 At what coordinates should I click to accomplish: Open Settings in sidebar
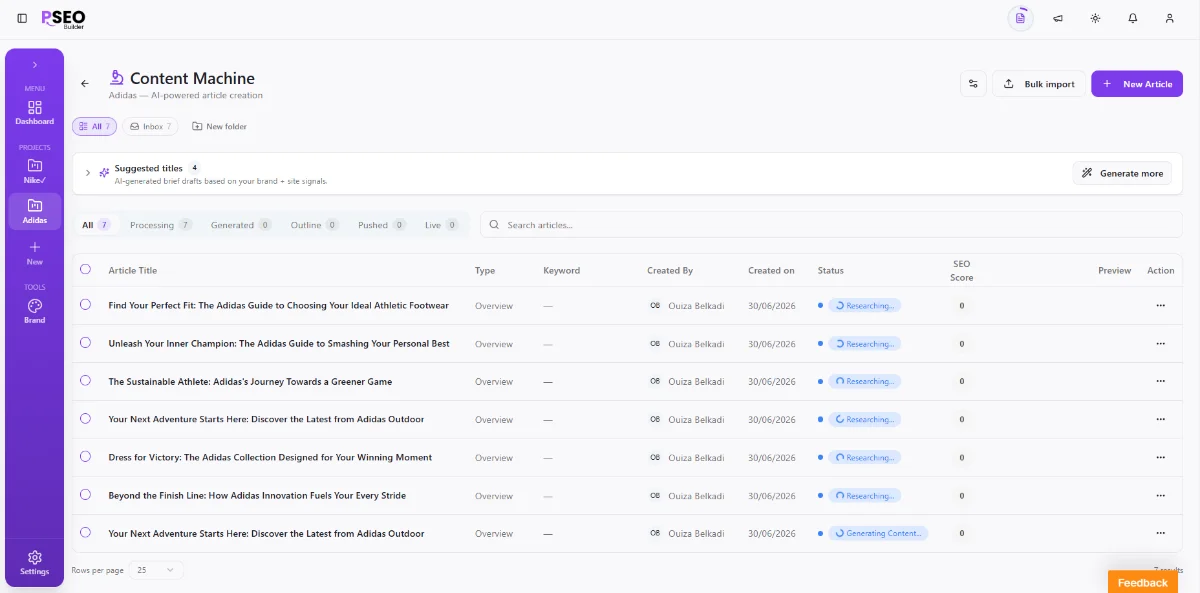(35, 563)
